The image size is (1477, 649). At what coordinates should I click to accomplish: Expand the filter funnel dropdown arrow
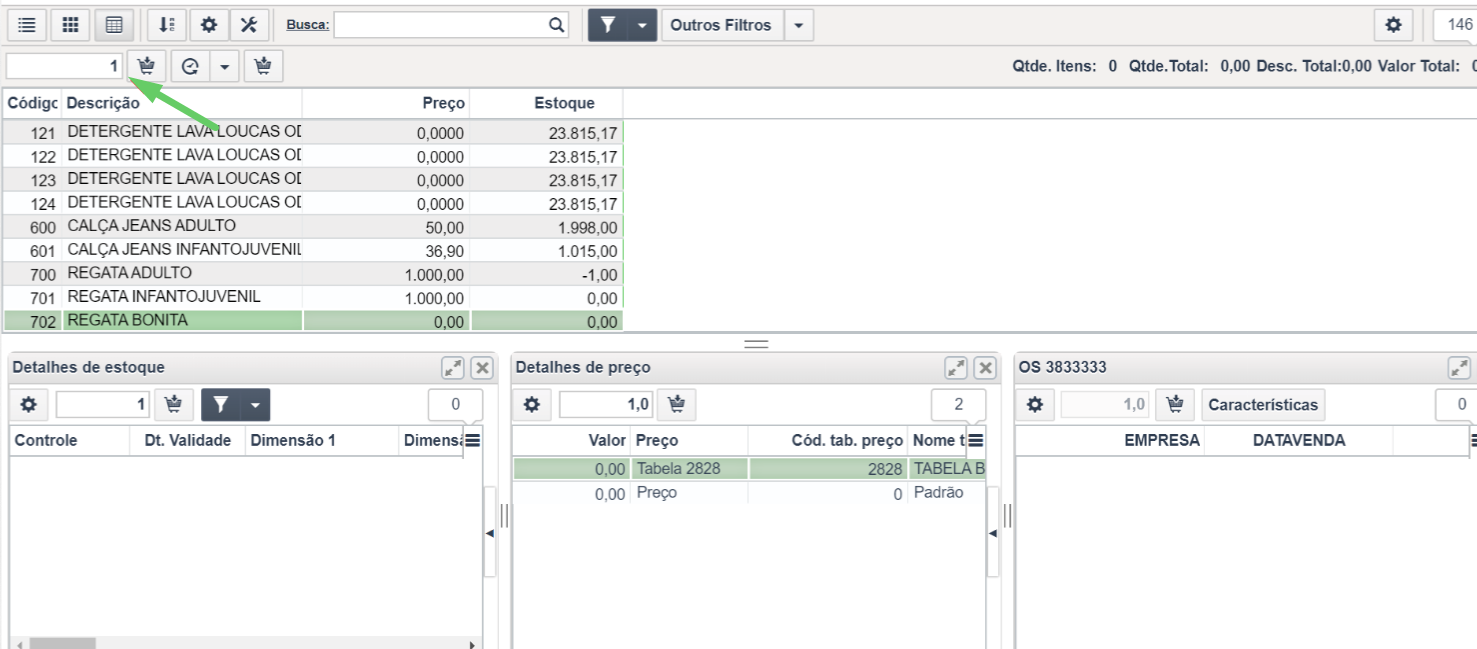pos(641,25)
